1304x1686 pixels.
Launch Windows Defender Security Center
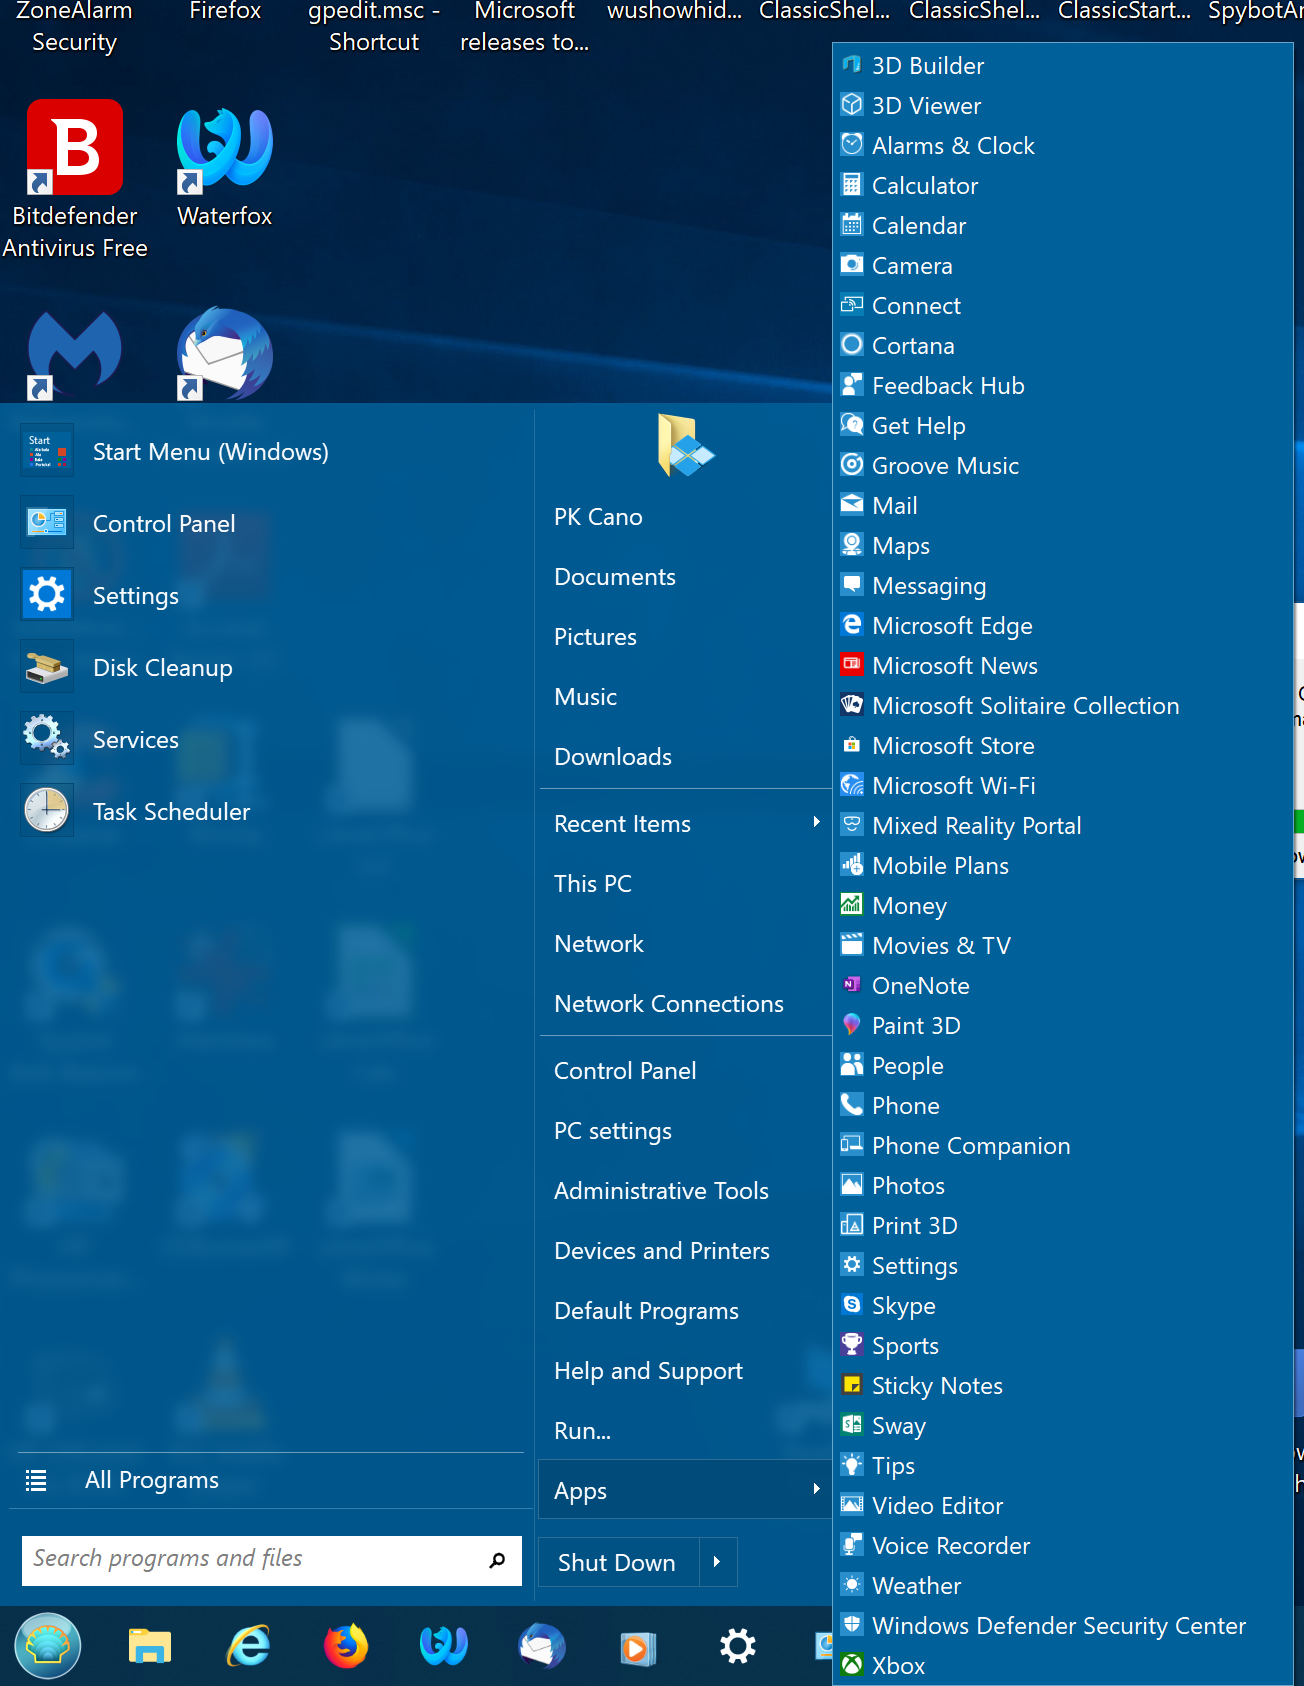tap(1063, 1626)
